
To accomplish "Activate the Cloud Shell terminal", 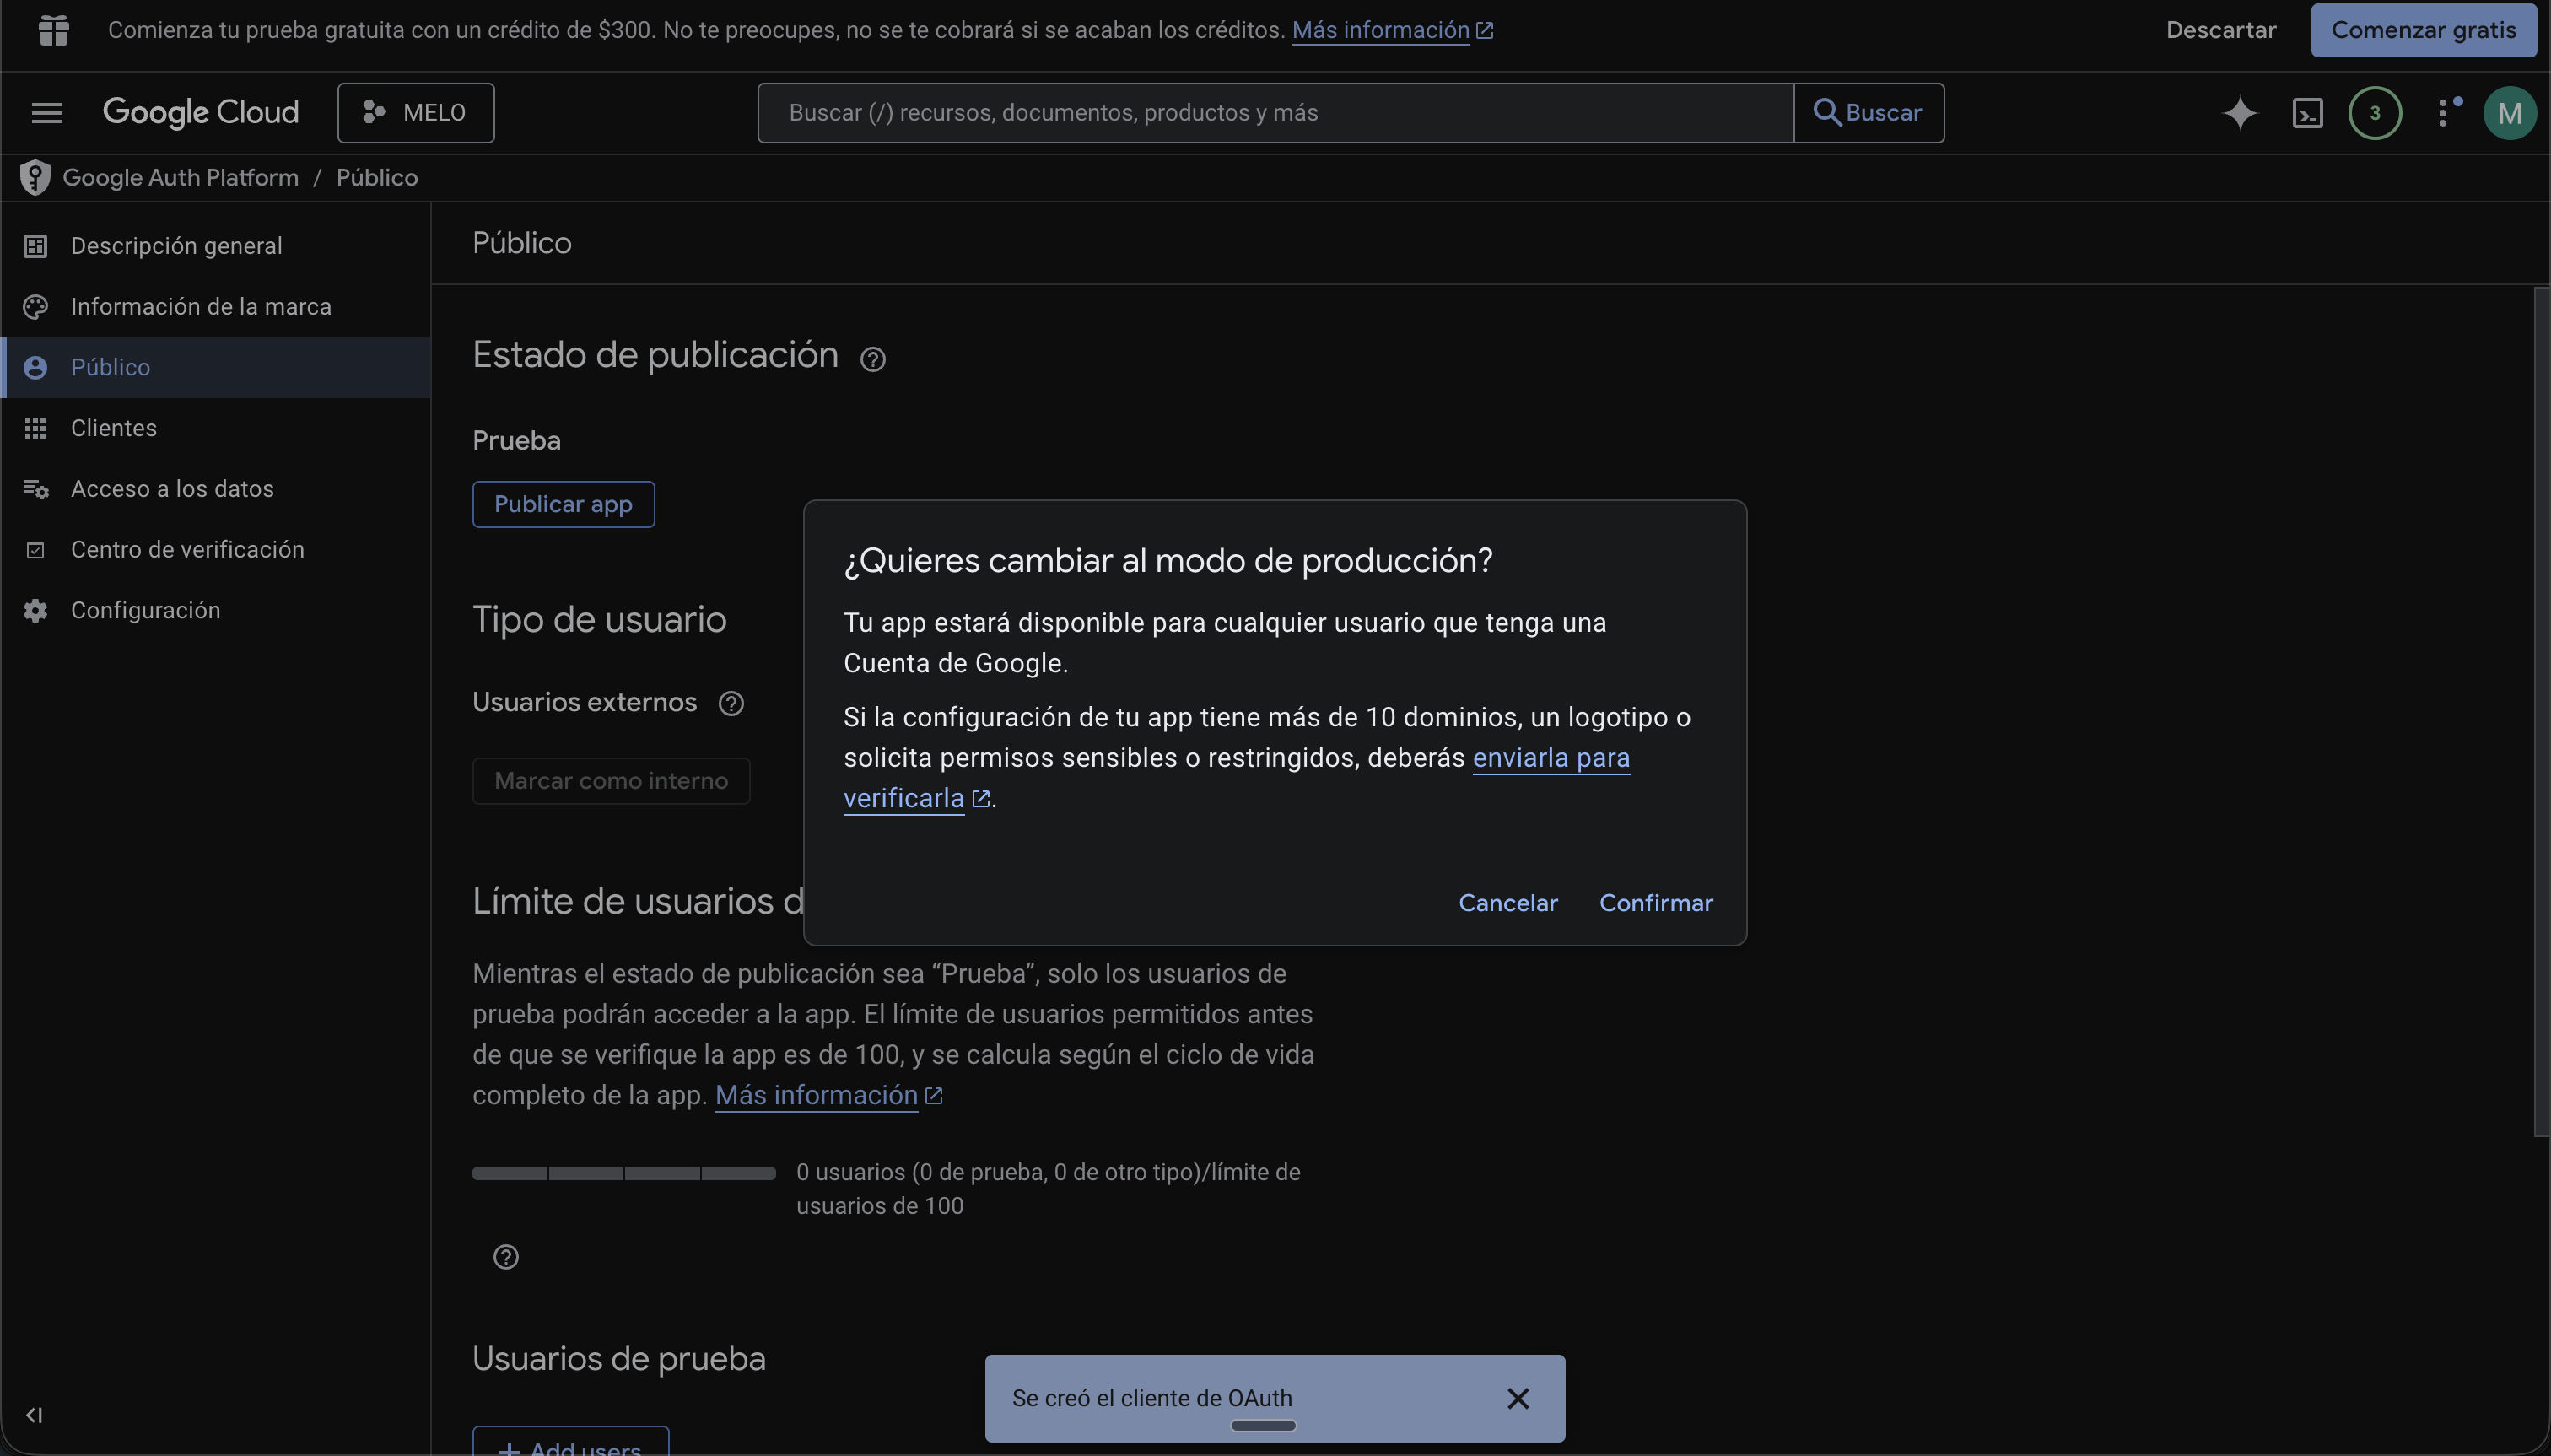I will coord(2308,112).
